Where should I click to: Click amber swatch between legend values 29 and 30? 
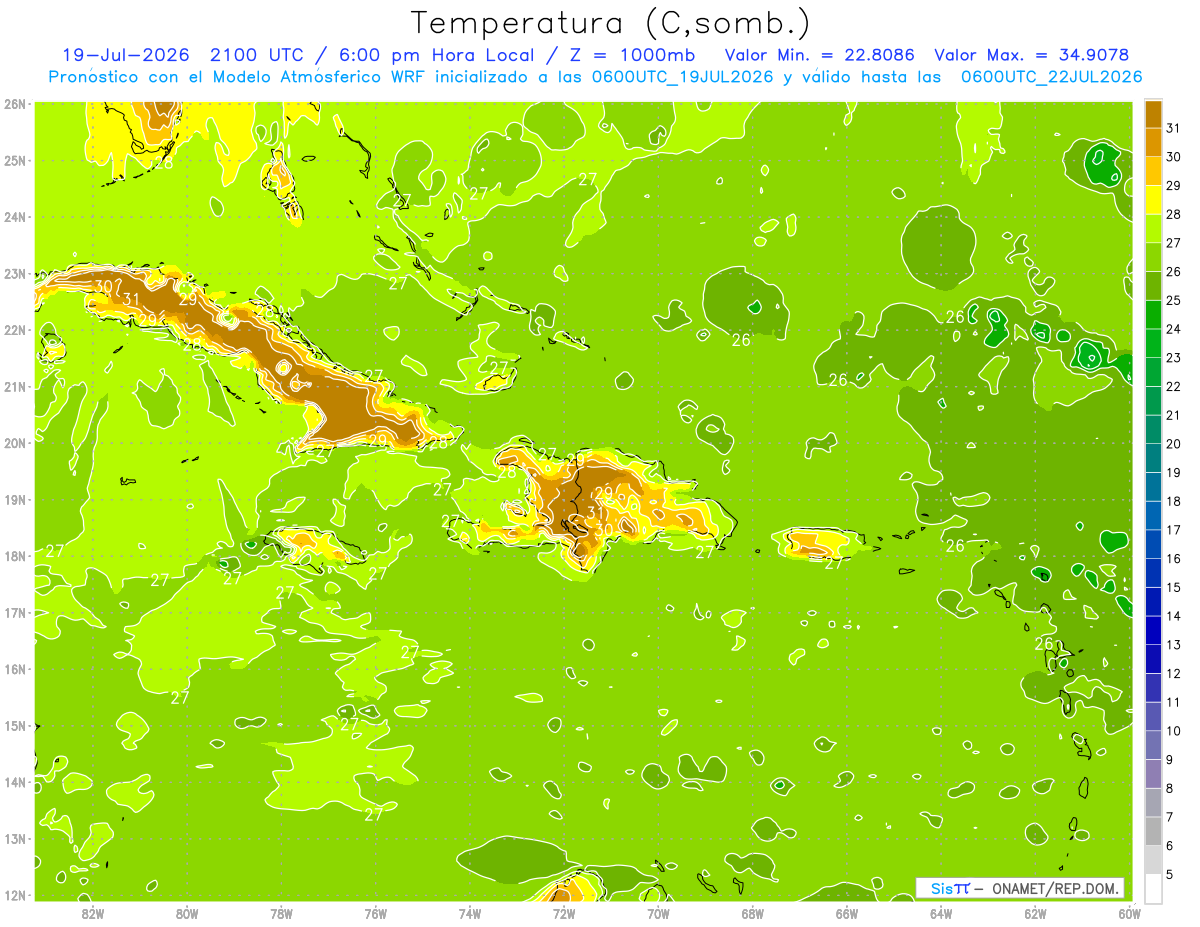[x=1153, y=171]
